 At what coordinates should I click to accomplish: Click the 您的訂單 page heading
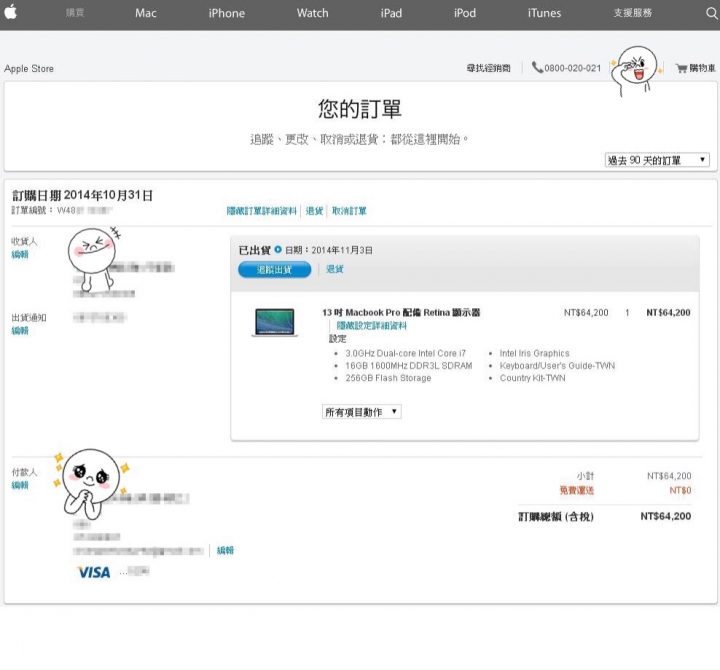360,109
